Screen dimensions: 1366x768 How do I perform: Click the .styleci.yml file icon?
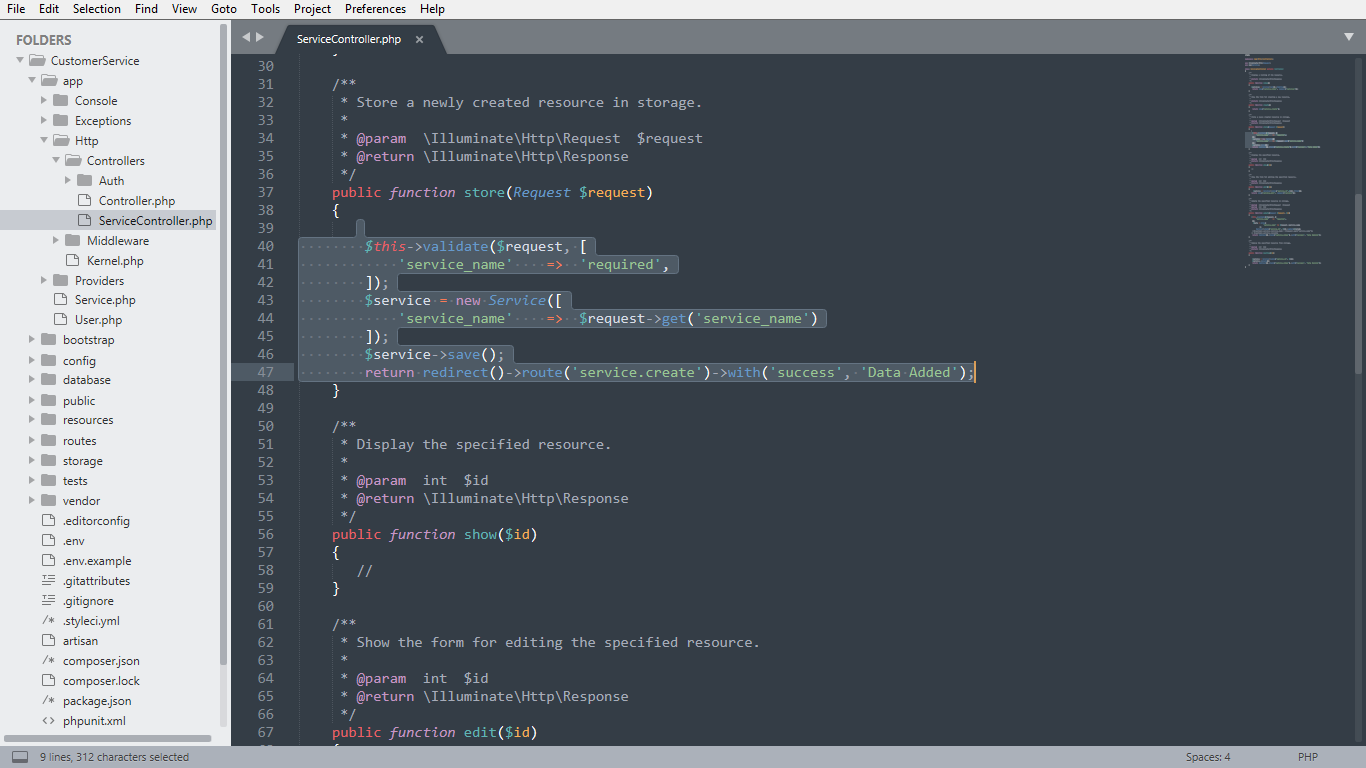click(48, 621)
